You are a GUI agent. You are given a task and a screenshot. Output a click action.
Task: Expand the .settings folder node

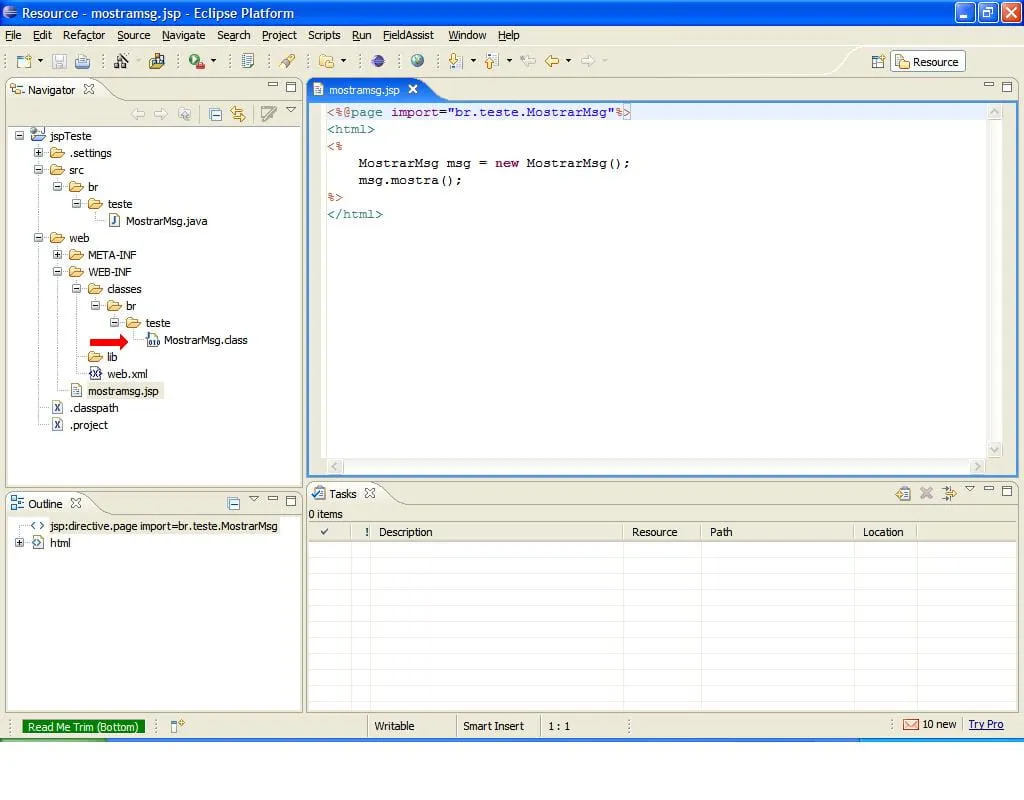pos(38,153)
